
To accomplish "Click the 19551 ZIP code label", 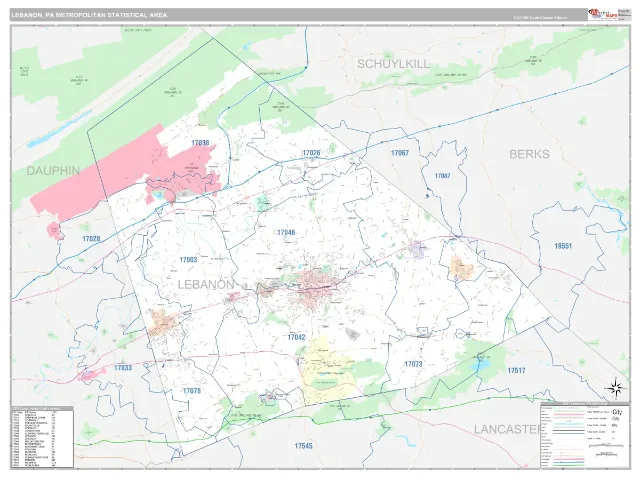I will coord(563,246).
